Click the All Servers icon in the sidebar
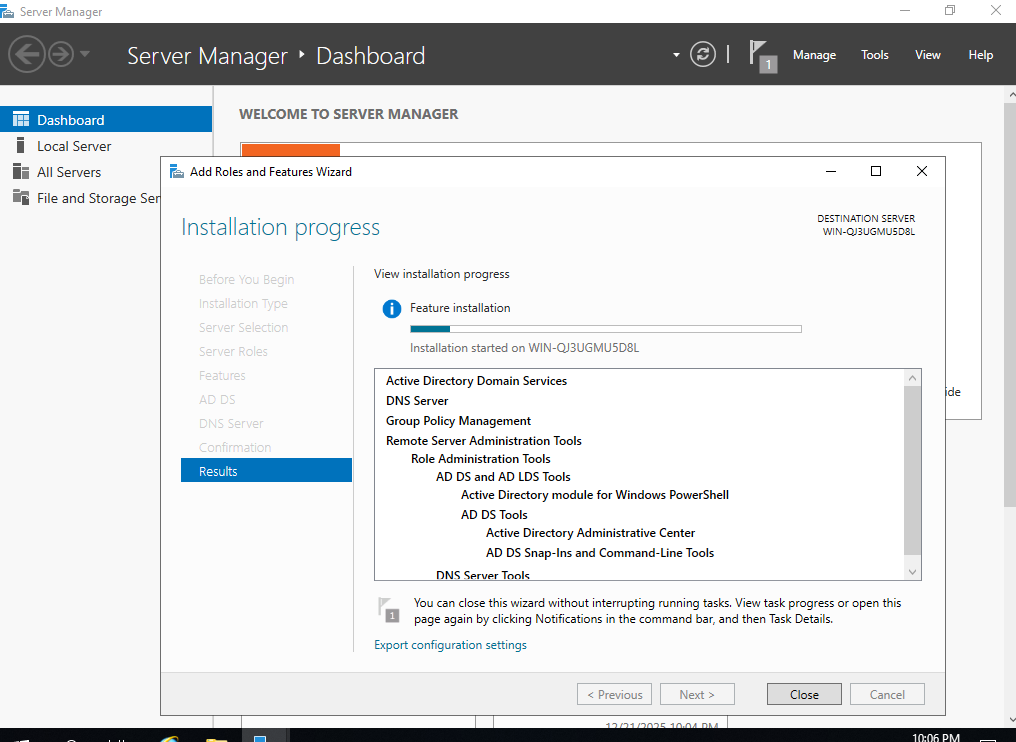The image size is (1016, 742). (21, 172)
